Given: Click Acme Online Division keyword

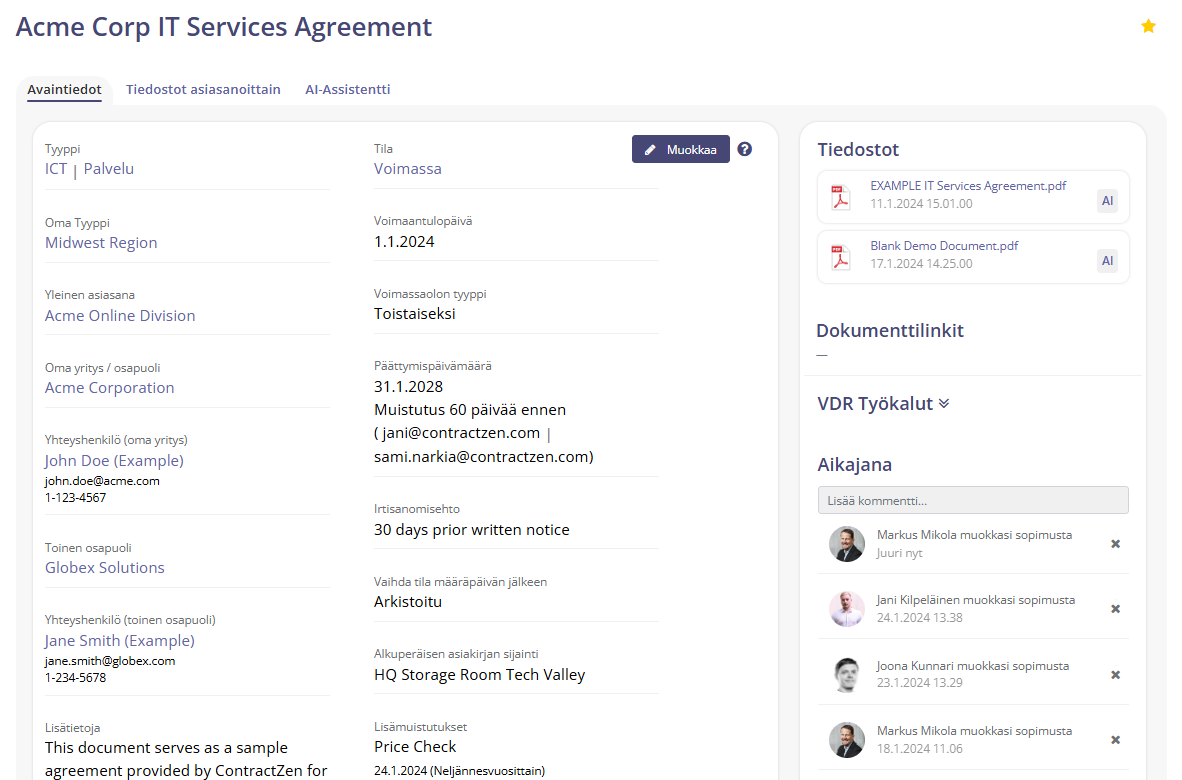Looking at the screenshot, I should (120, 316).
